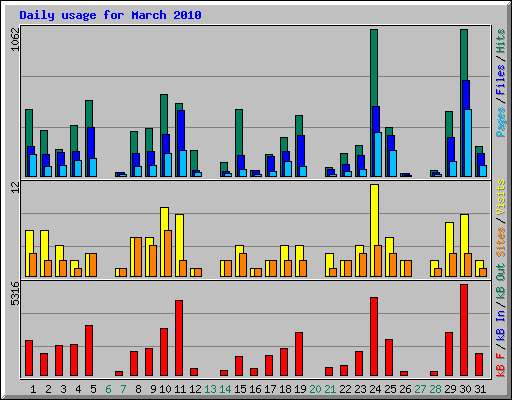Click the tallest yellow visits bar for day 24
The height and width of the screenshot is (400, 512).
tap(374, 215)
